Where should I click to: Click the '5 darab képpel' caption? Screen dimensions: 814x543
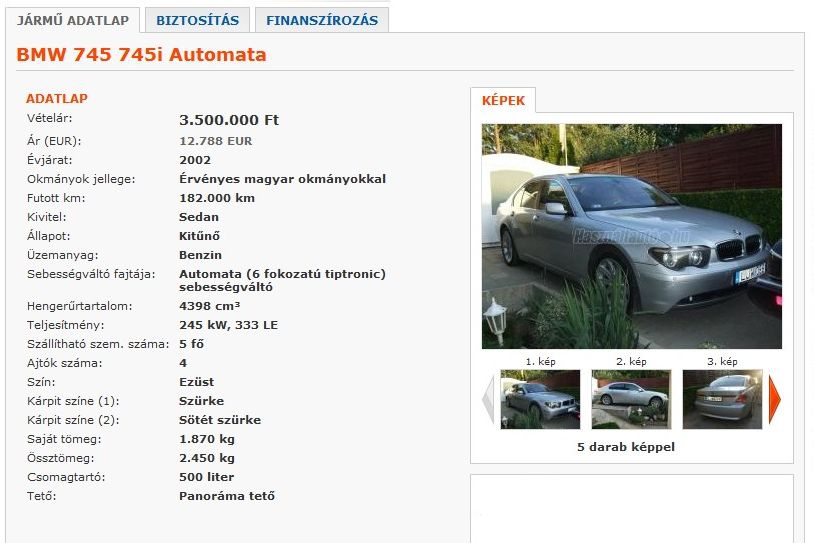click(626, 447)
